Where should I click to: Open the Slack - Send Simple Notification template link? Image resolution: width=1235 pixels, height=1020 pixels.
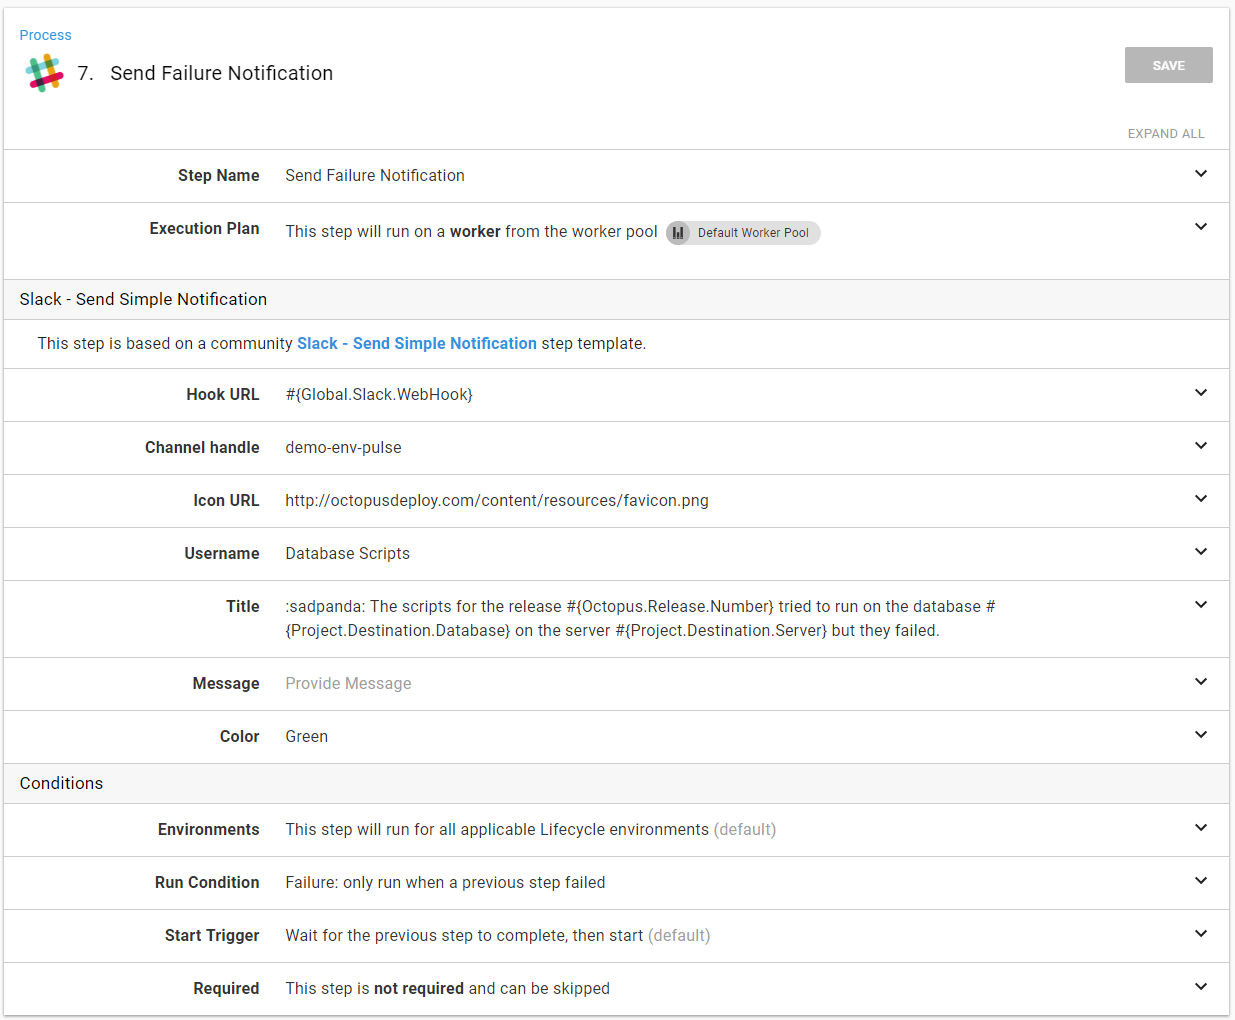tap(416, 343)
